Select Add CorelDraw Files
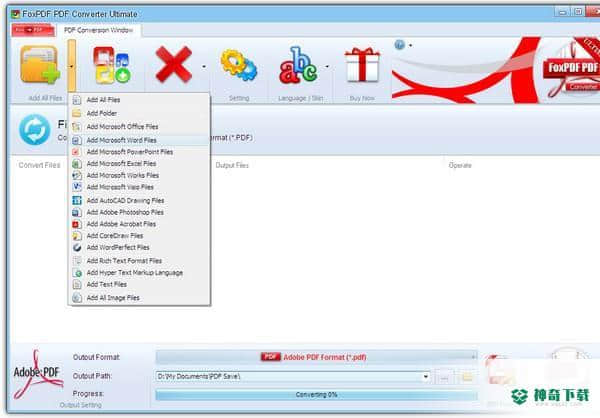 [x=139, y=236]
